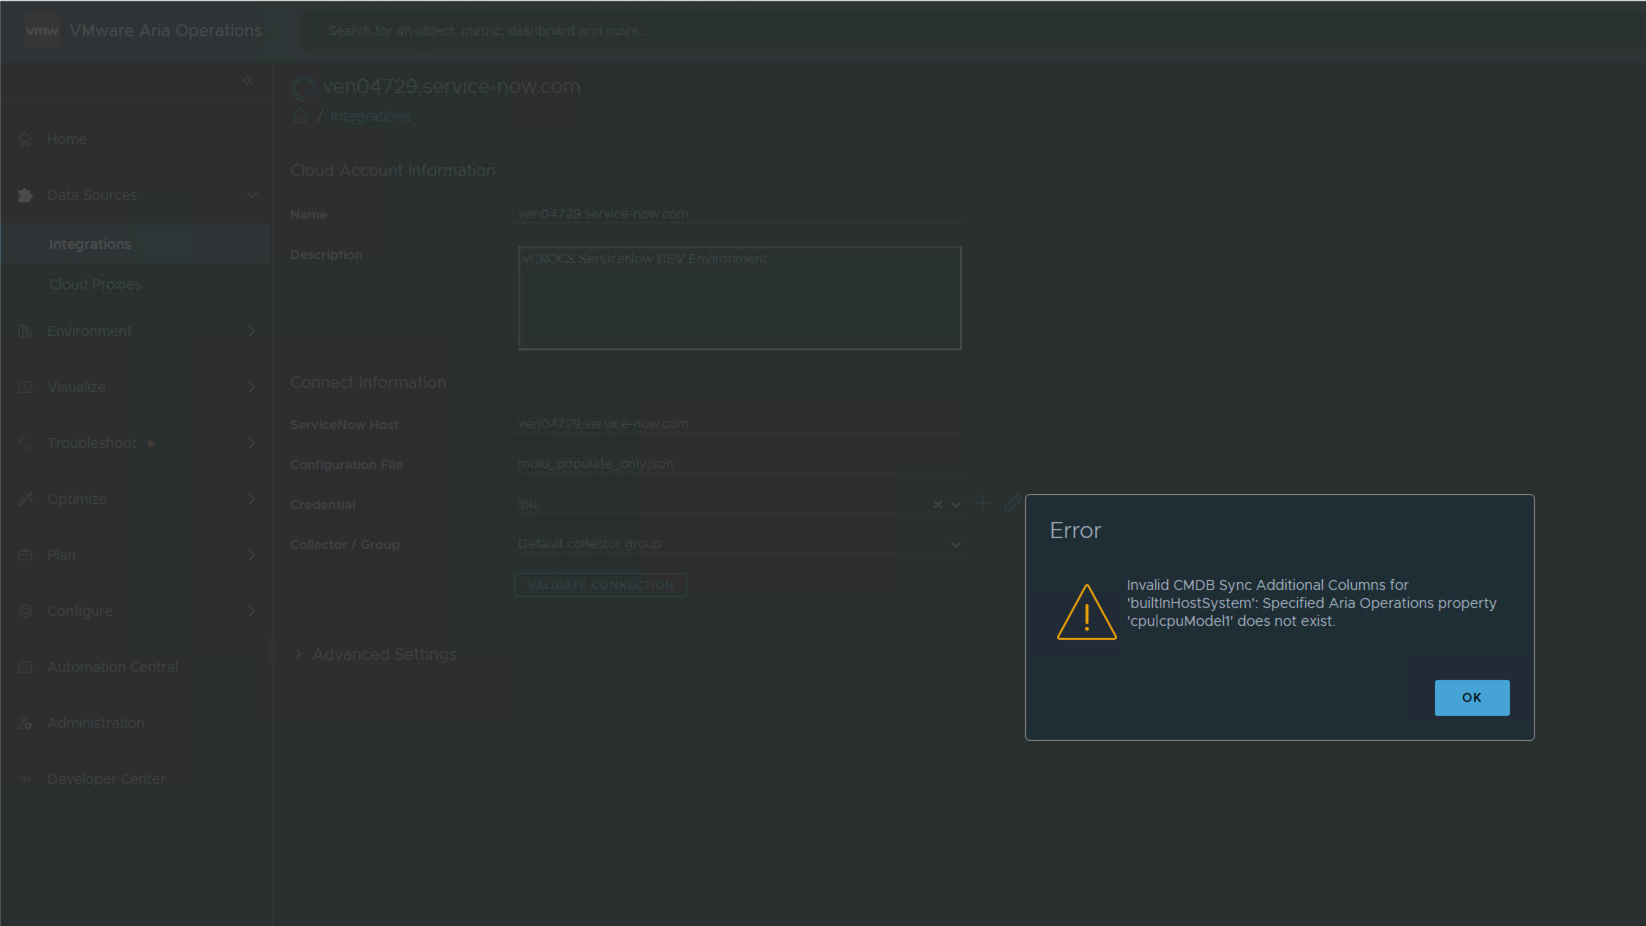Click the Developer Center code icon
1646x926 pixels.
click(x=26, y=779)
